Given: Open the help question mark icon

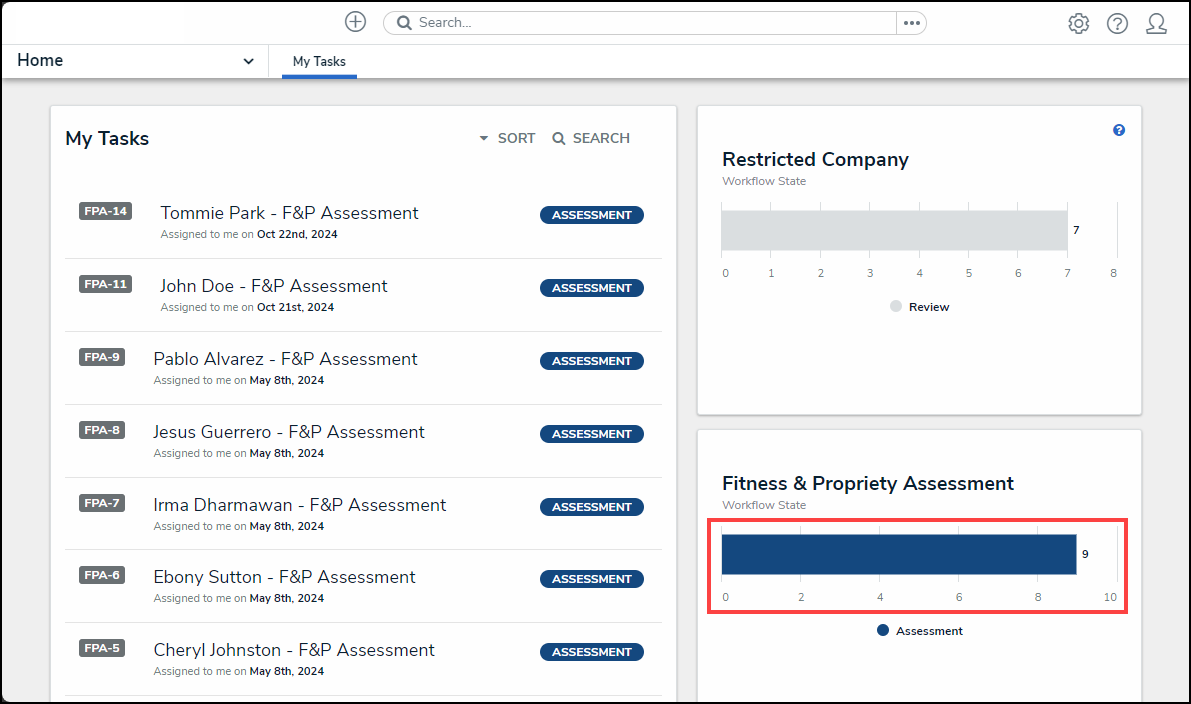Looking at the screenshot, I should 1117,24.
